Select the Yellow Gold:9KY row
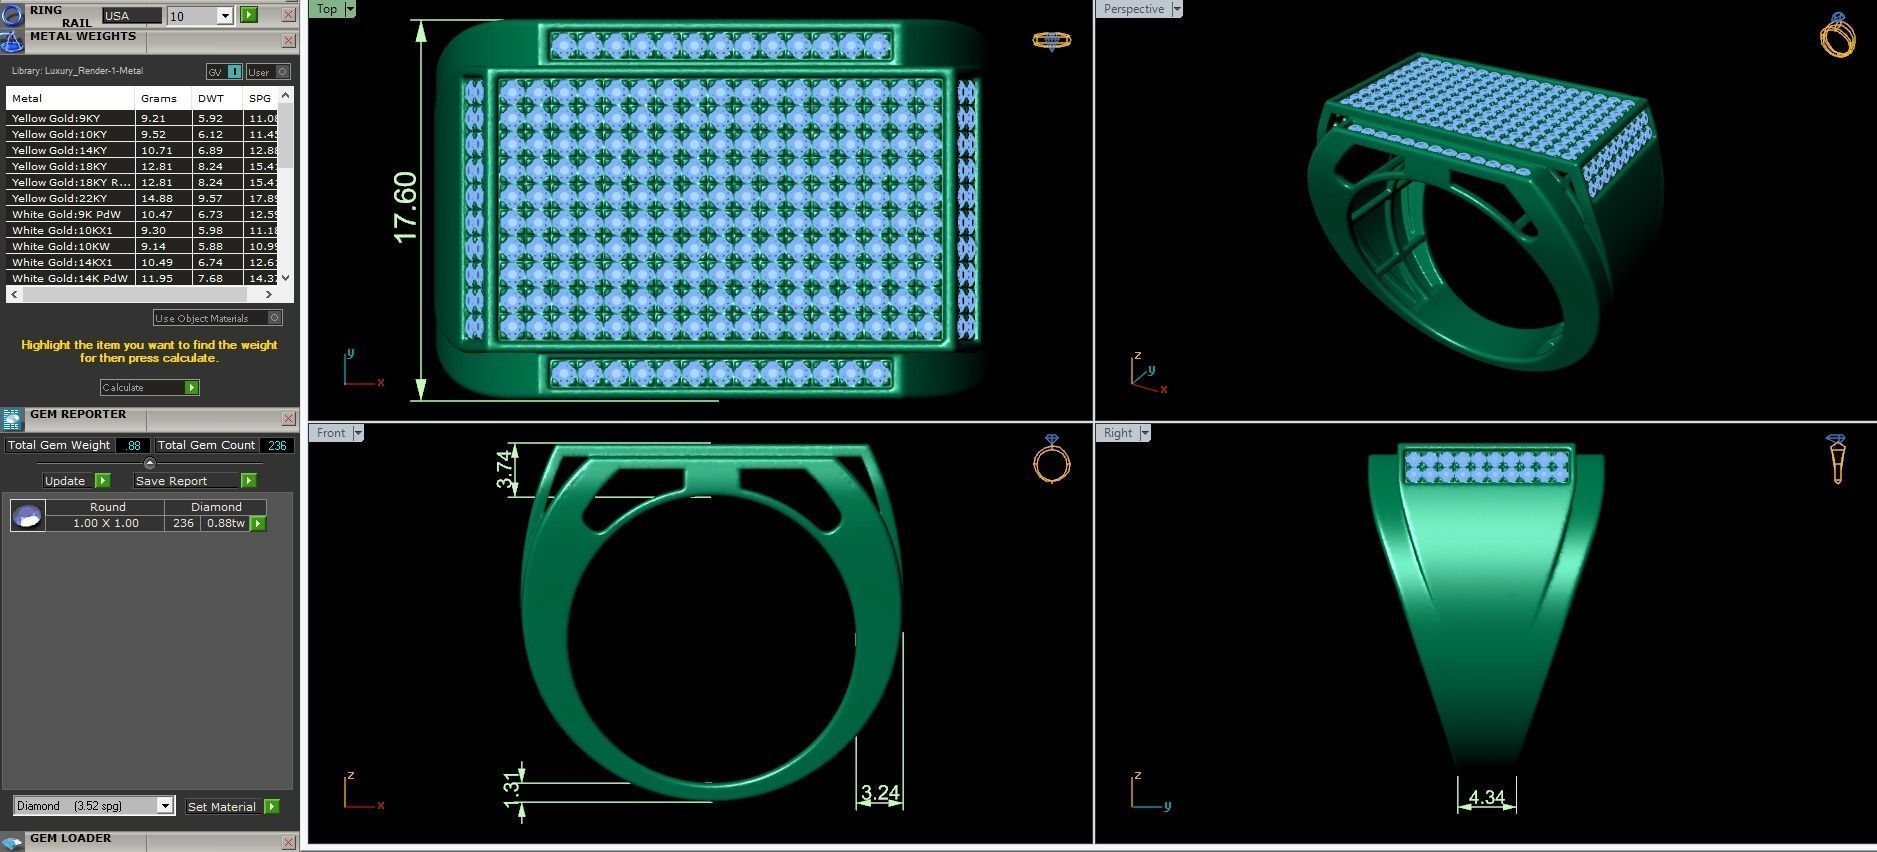The image size is (1877, 852). [x=142, y=118]
